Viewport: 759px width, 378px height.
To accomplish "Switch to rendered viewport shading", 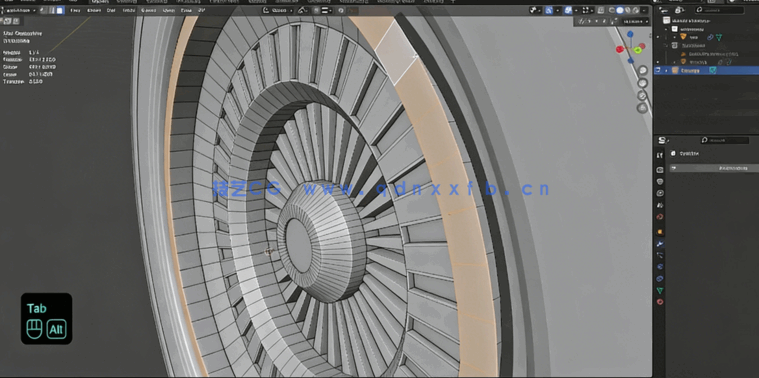I will coord(636,10).
